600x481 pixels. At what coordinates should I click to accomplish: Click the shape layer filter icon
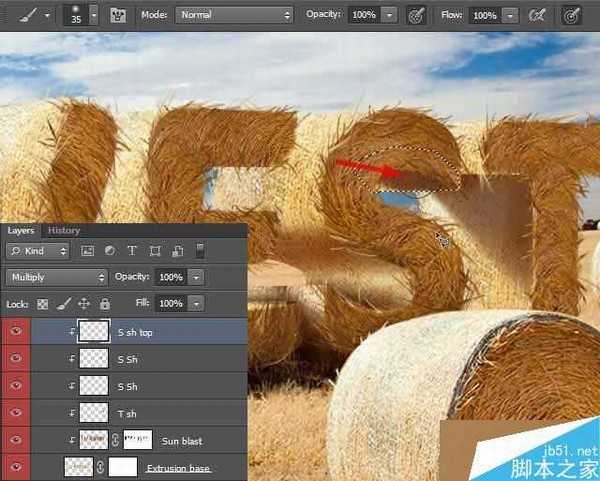coord(155,250)
